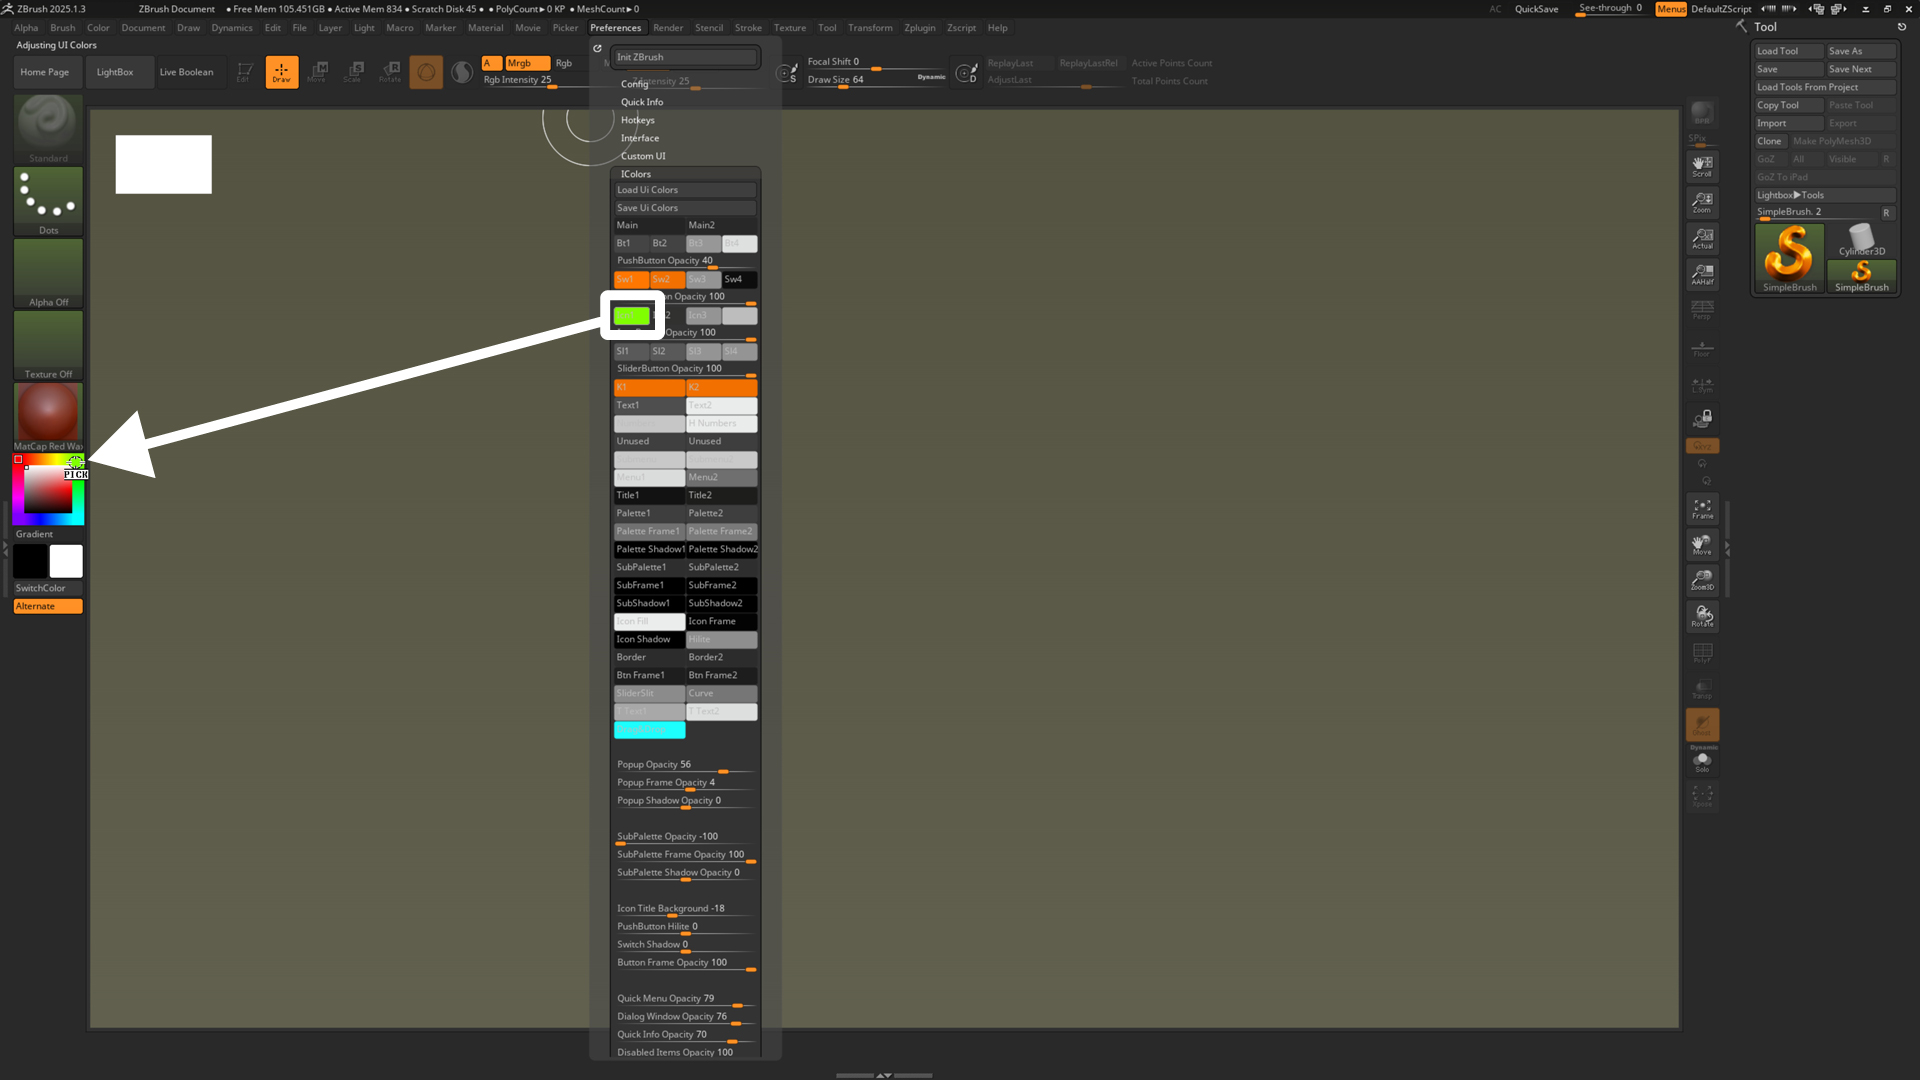Toggle the Alternate color button

pyautogui.click(x=48, y=606)
